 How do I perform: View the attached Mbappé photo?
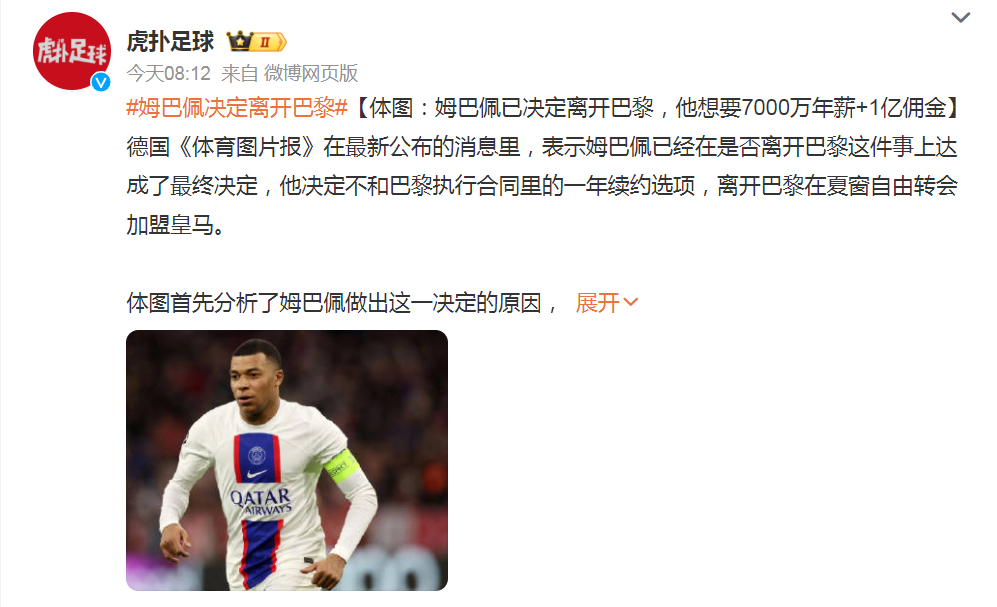tap(287, 460)
